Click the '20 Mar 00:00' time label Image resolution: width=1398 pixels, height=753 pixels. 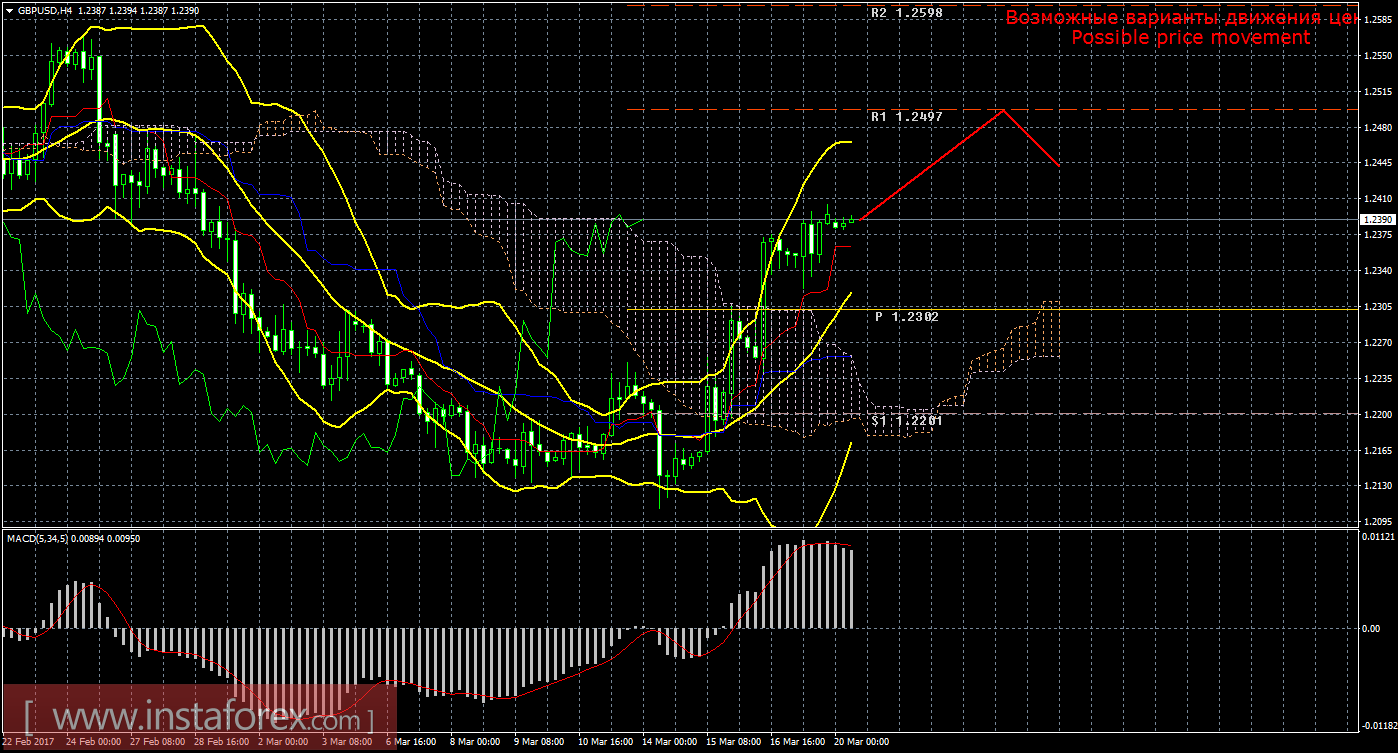pos(861,743)
